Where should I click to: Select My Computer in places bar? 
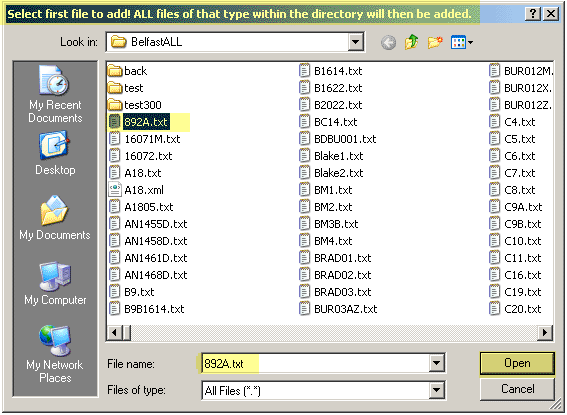[x=55, y=283]
